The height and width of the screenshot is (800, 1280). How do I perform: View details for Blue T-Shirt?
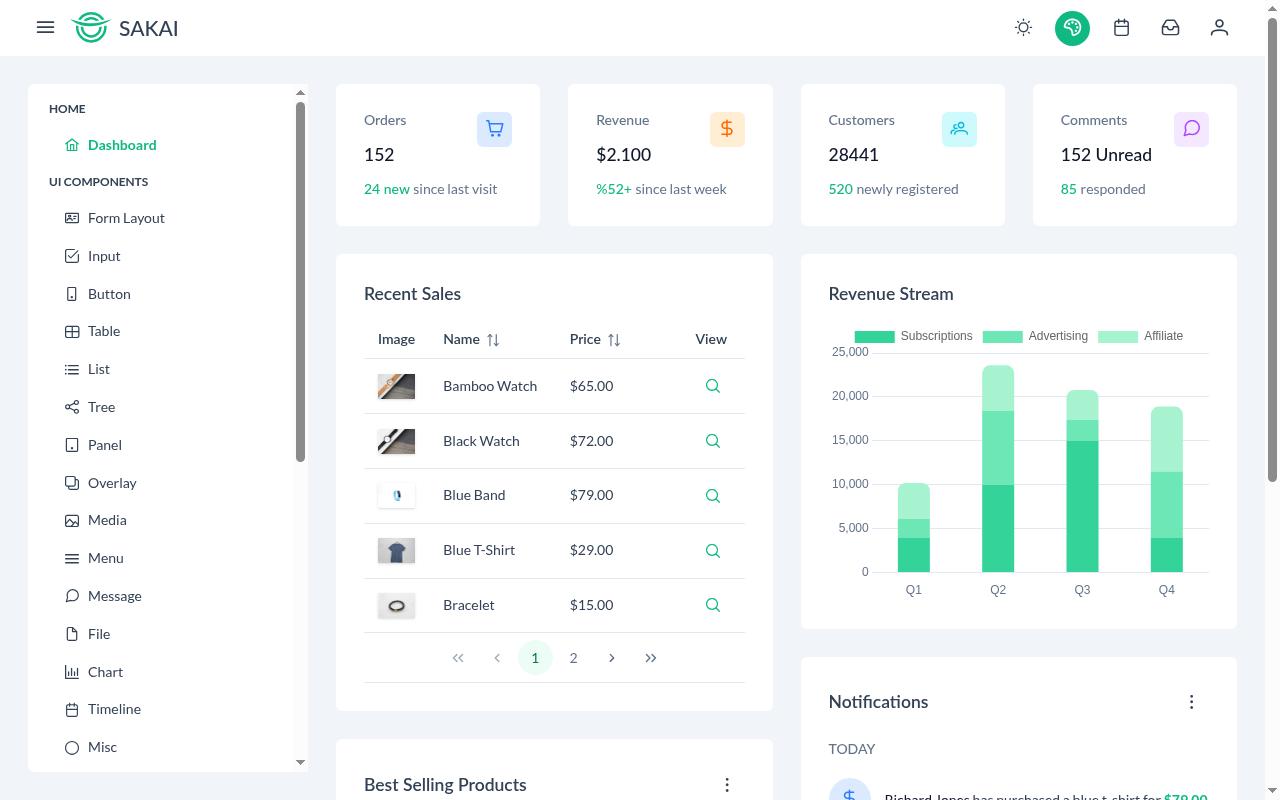(x=713, y=551)
